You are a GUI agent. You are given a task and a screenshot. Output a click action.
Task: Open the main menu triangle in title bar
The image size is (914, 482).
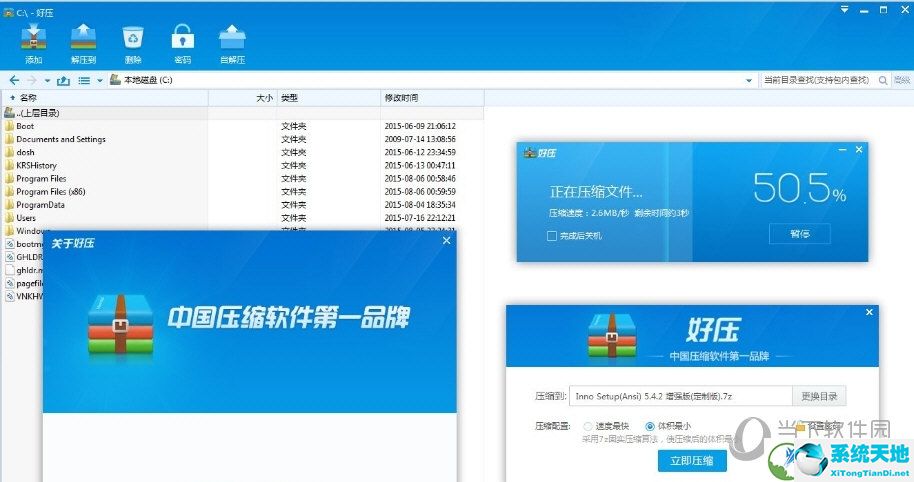pos(844,9)
